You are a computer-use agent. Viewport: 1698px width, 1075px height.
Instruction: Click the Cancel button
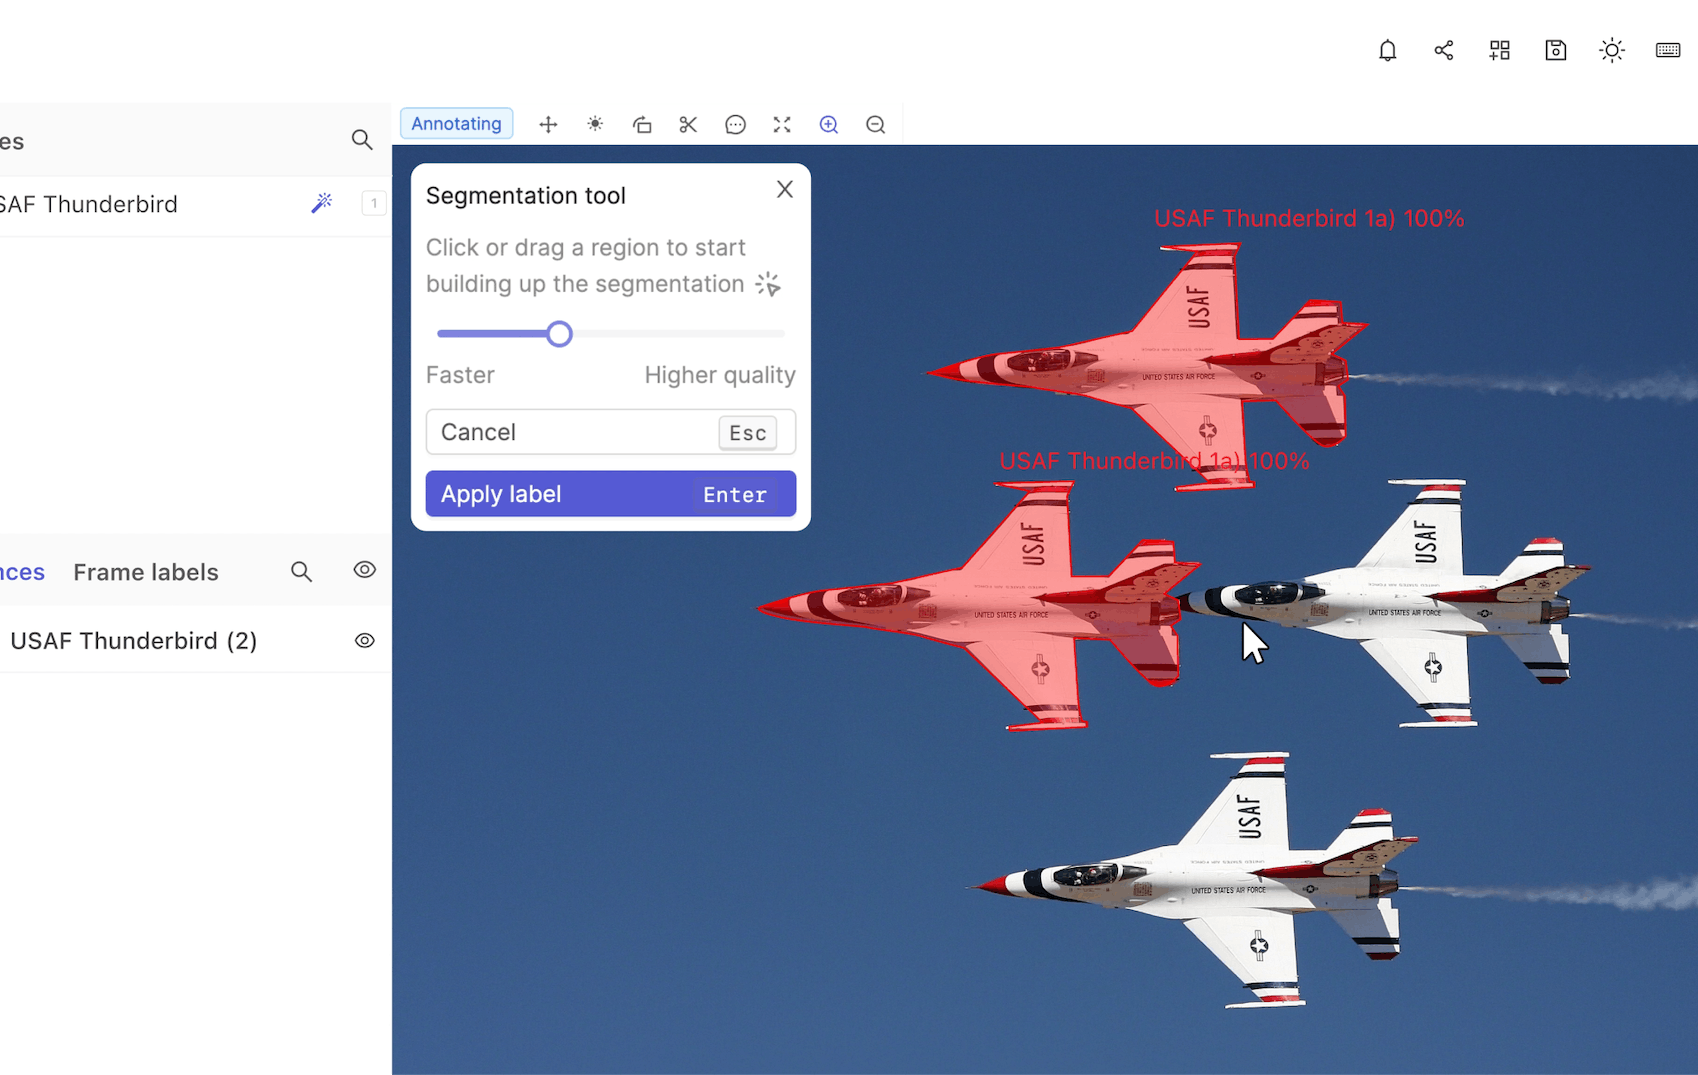611,432
